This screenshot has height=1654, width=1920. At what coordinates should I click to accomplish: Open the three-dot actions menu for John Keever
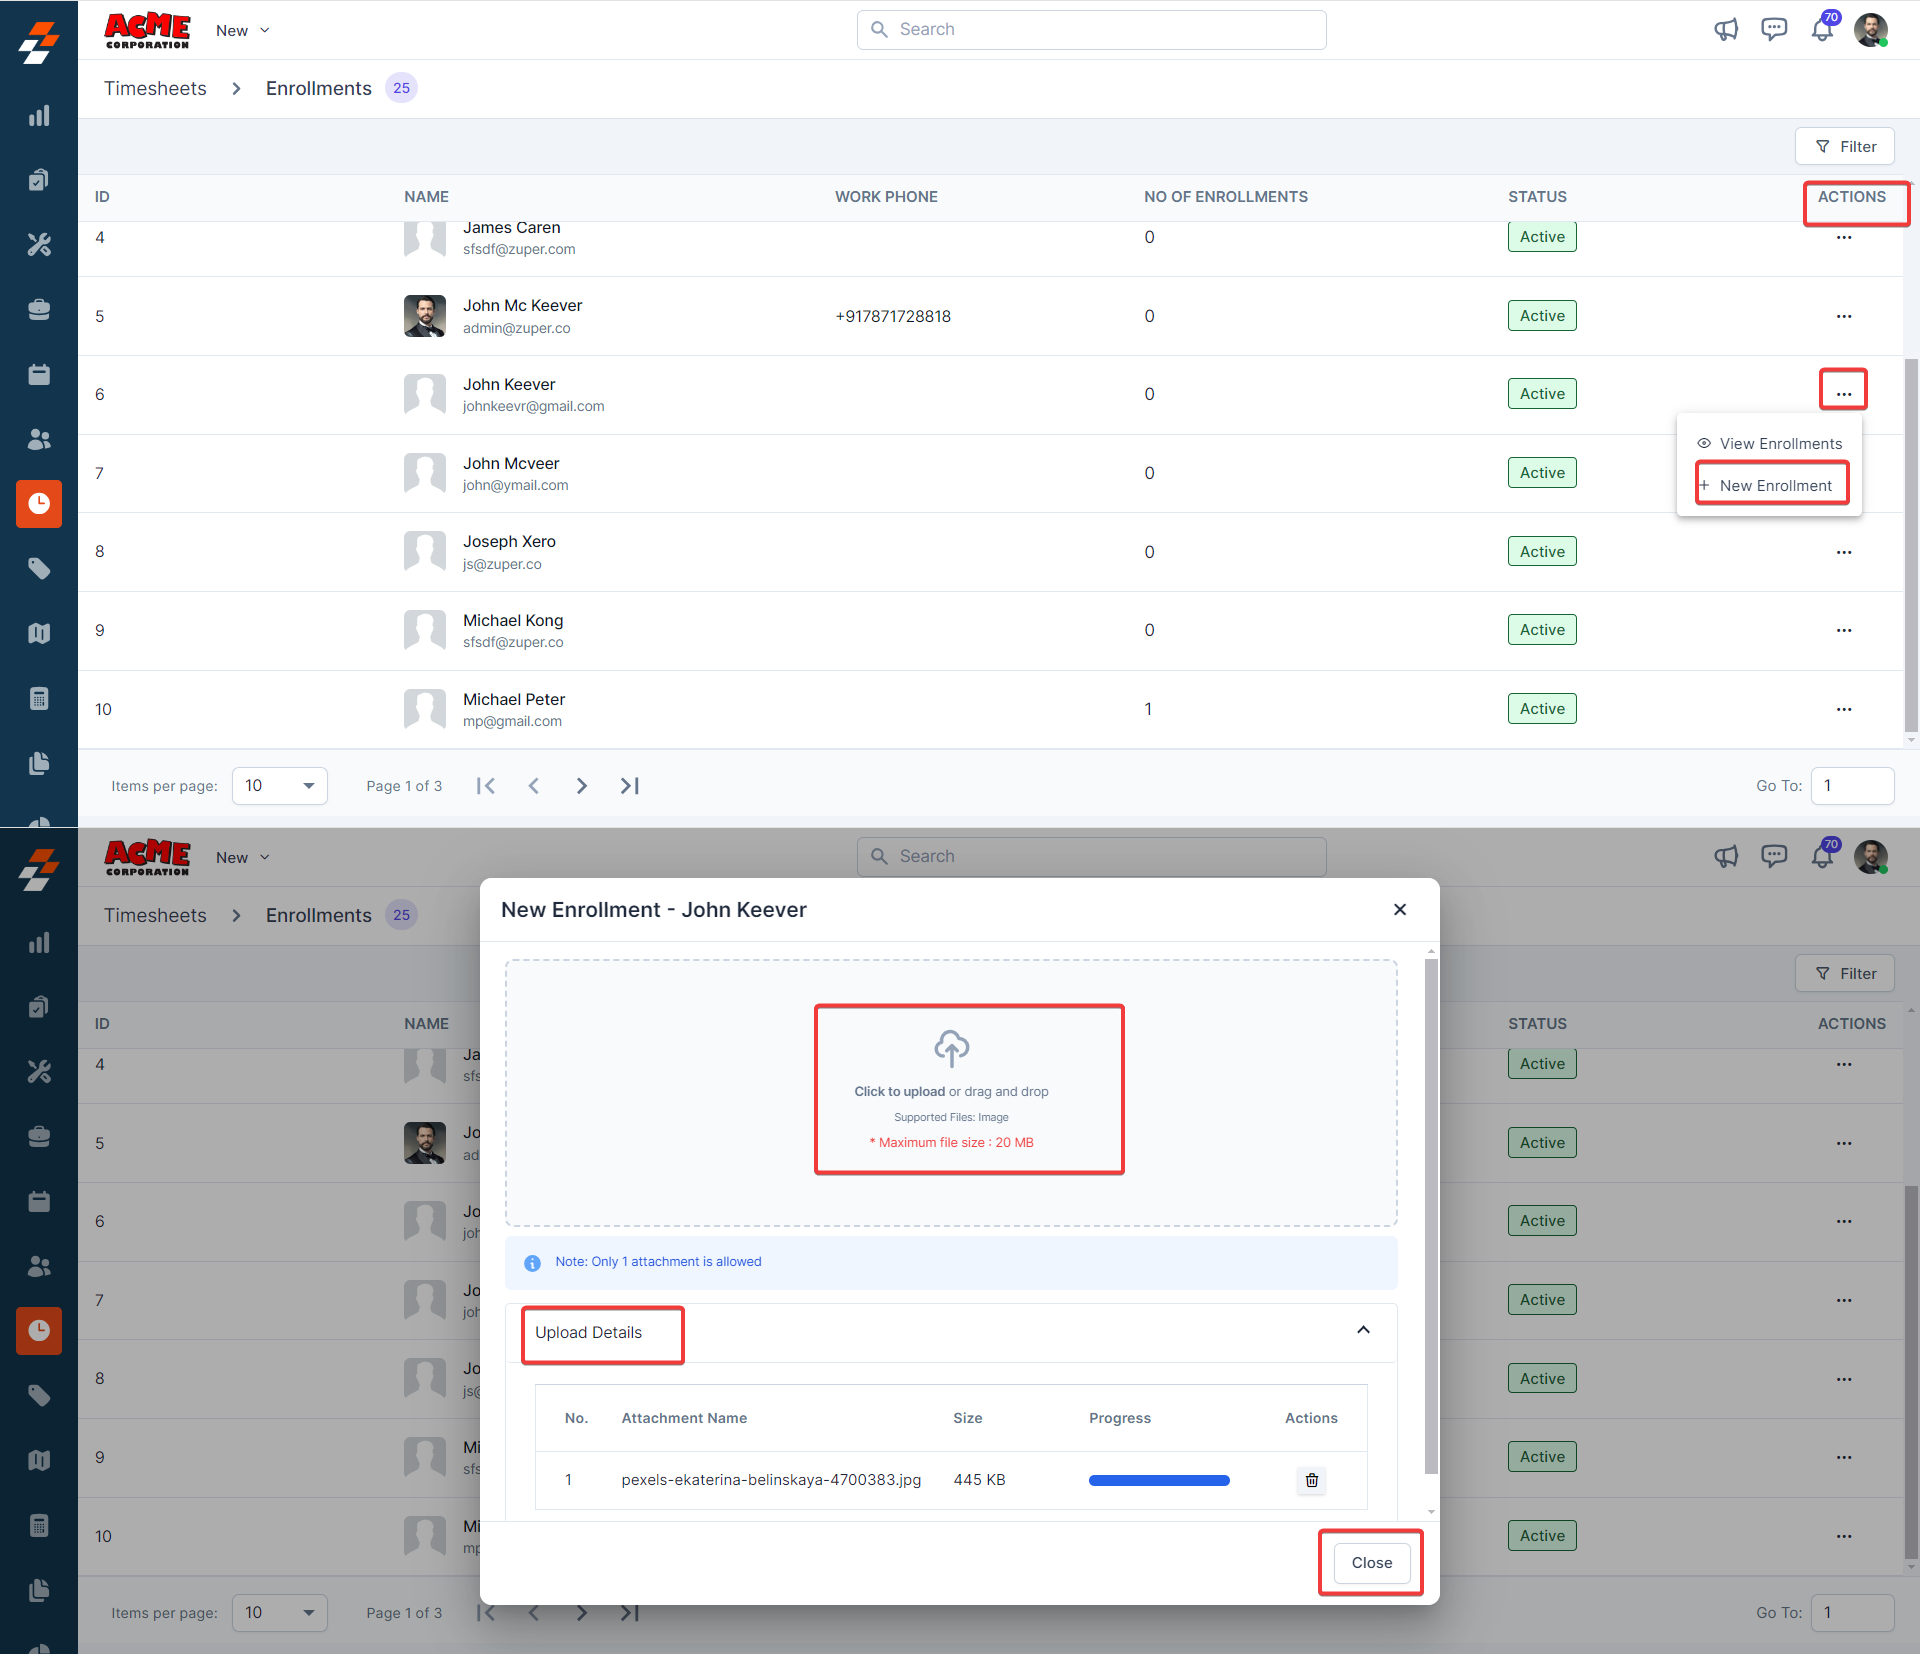[1843, 393]
